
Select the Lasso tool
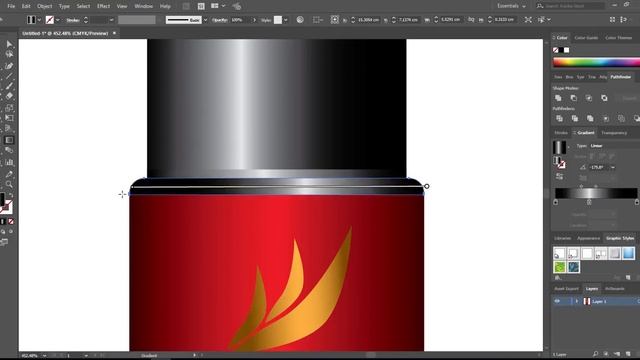[x=9, y=54]
